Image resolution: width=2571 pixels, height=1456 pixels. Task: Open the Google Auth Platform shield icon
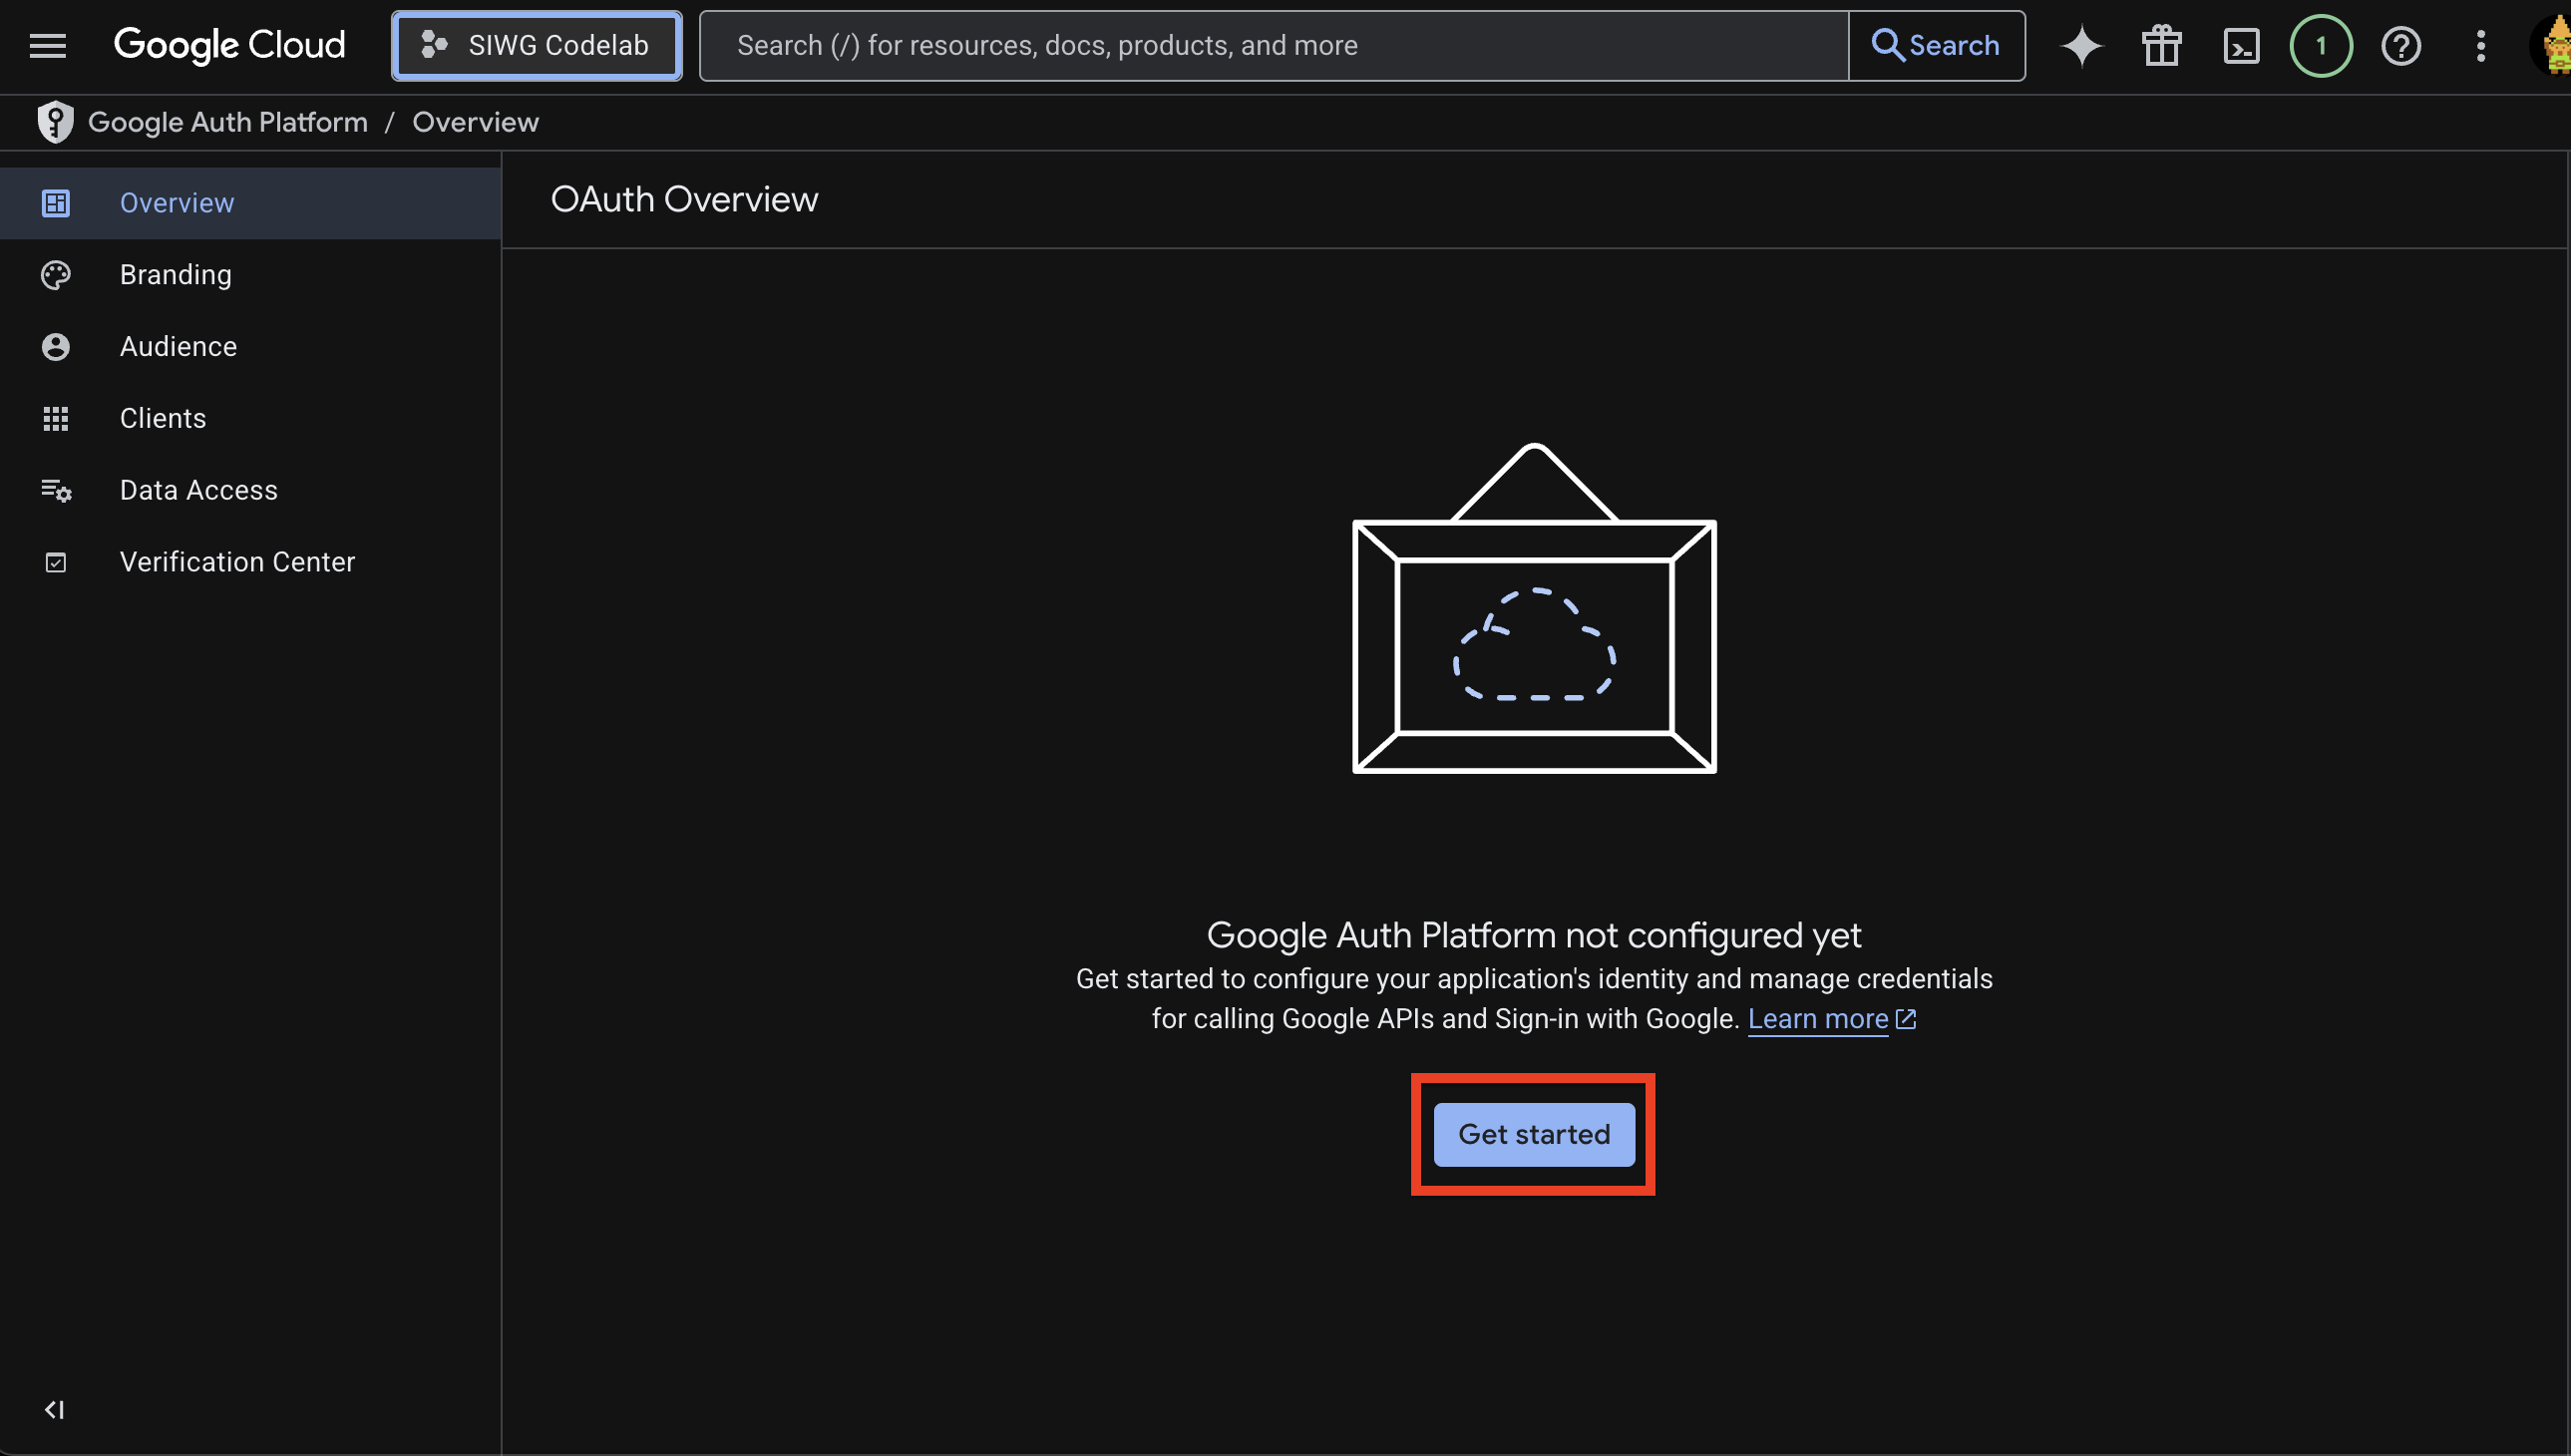(55, 121)
